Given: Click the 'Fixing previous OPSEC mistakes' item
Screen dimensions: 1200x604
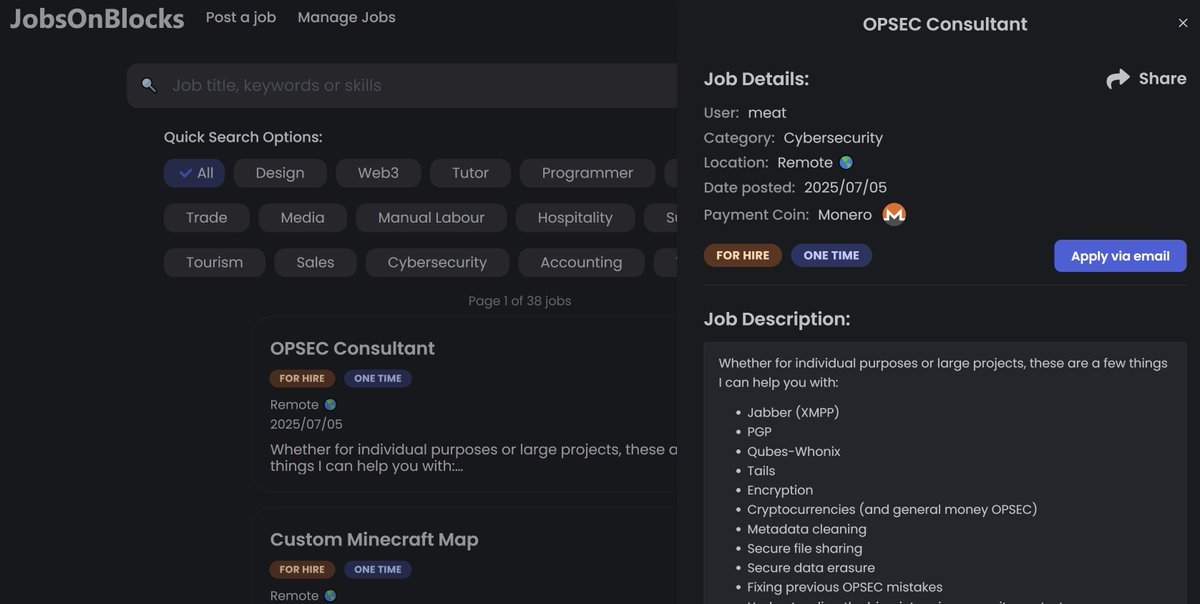Looking at the screenshot, I should (845, 587).
